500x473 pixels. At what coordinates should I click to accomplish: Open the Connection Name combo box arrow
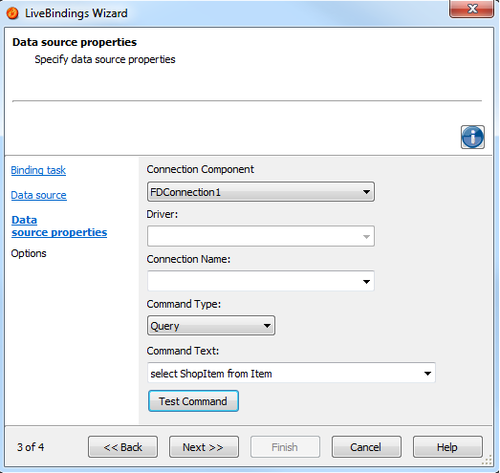coord(366,282)
